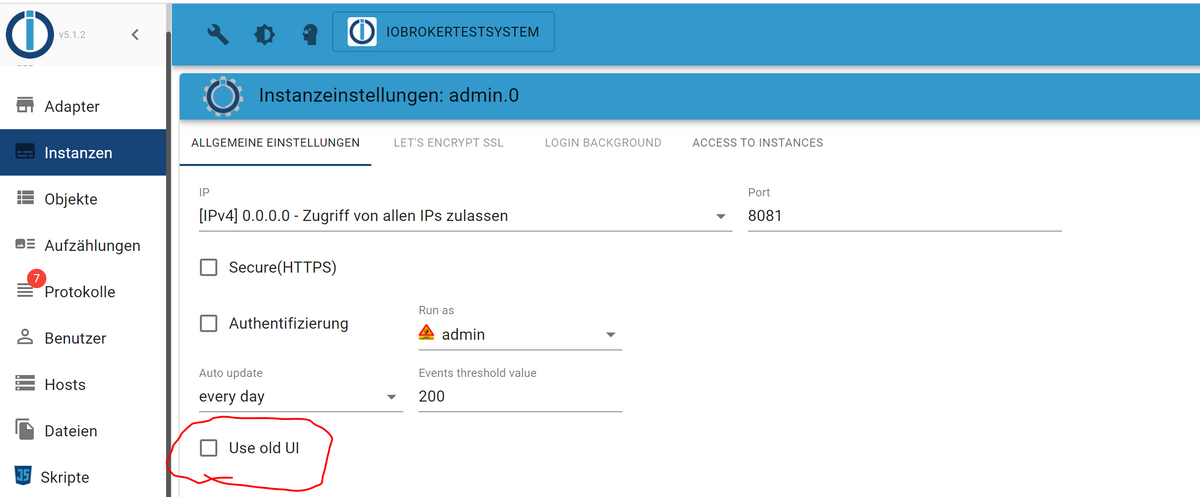Switch to Allgemeine Einstellungen tab
1200x497 pixels.
point(276,143)
